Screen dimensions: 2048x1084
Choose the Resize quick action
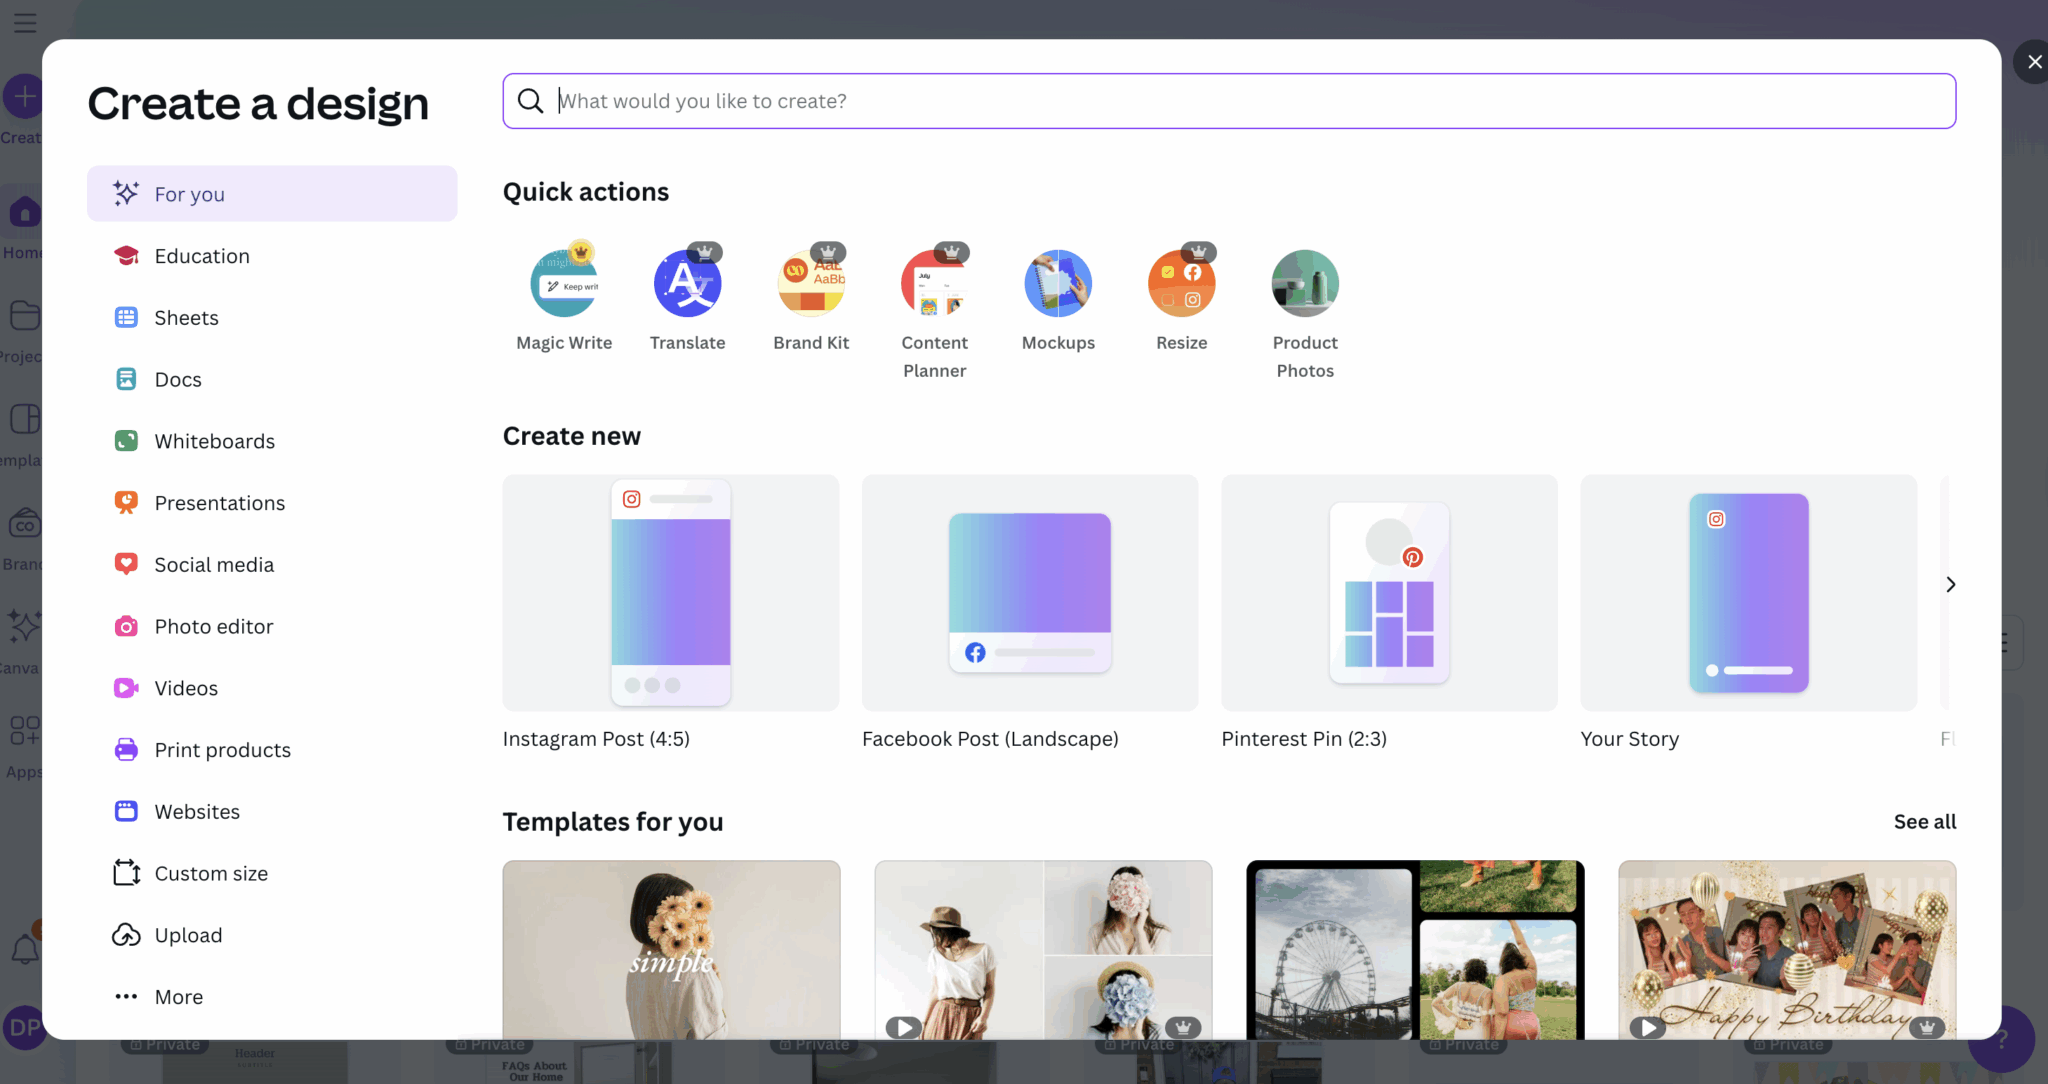(x=1182, y=298)
